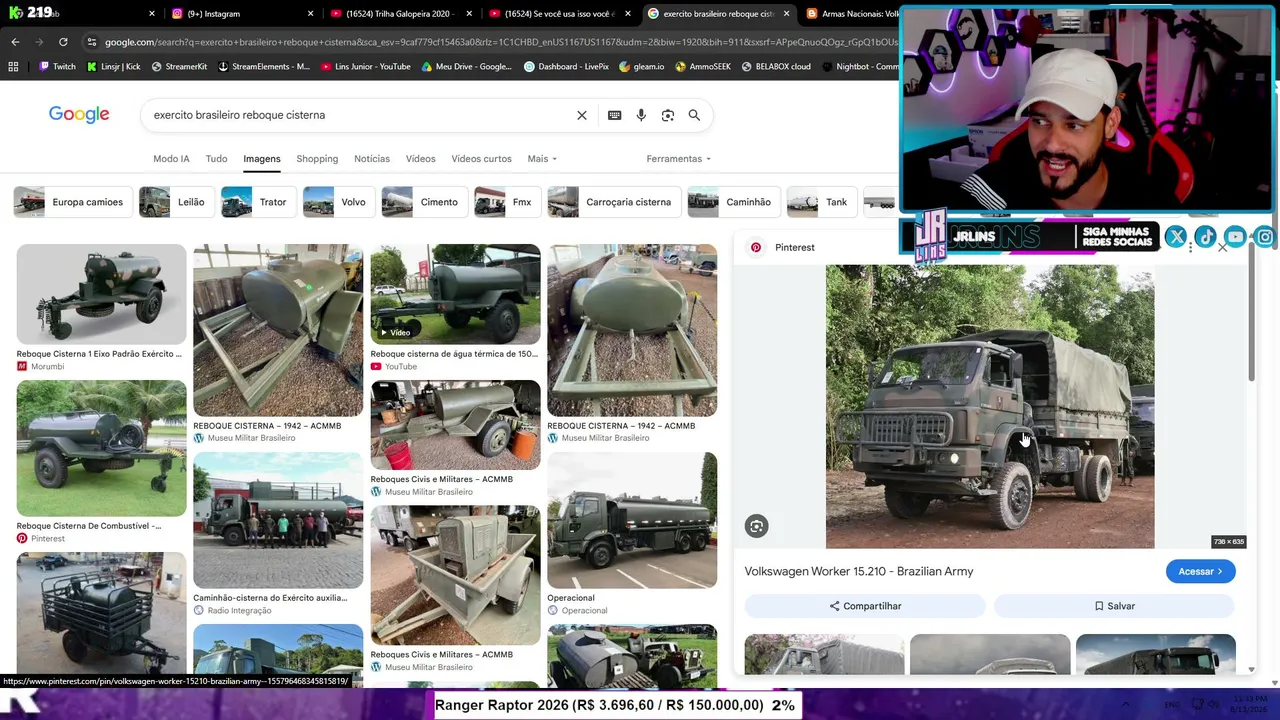Image resolution: width=1280 pixels, height=720 pixels.
Task: Open the AmmoSEEK bookmark
Action: [x=703, y=67]
